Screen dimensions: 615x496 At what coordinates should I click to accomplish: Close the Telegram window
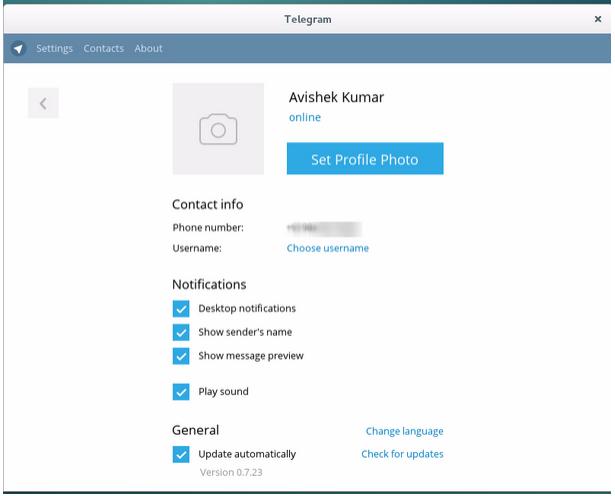tap(598, 18)
